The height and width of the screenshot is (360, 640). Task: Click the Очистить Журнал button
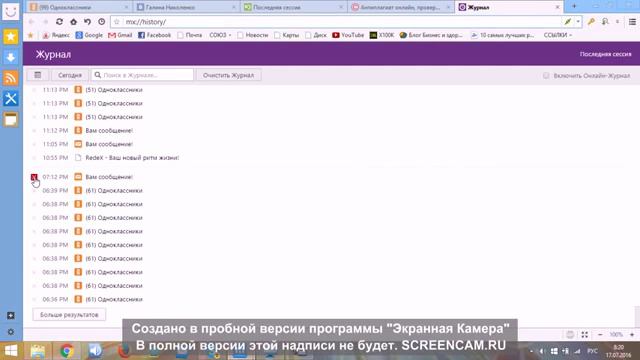point(229,75)
